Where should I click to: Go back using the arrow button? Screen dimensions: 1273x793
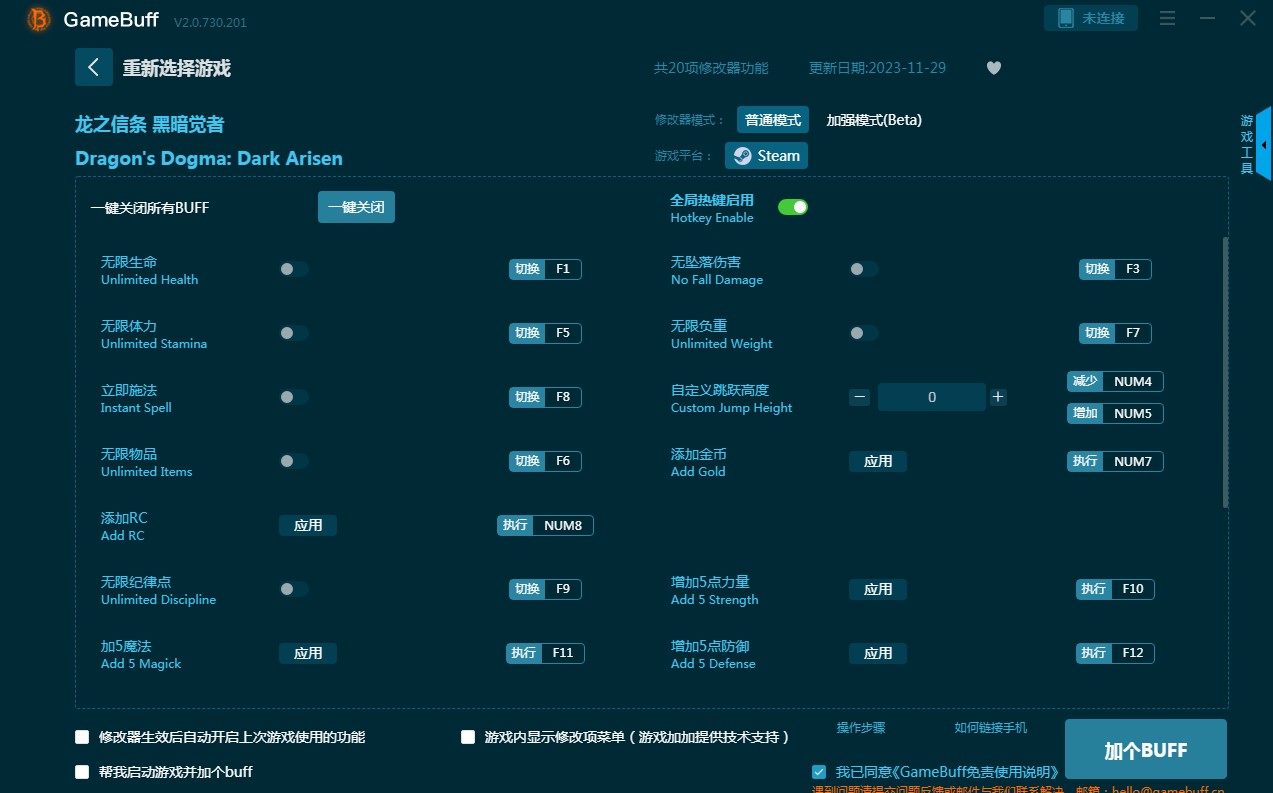pos(94,67)
